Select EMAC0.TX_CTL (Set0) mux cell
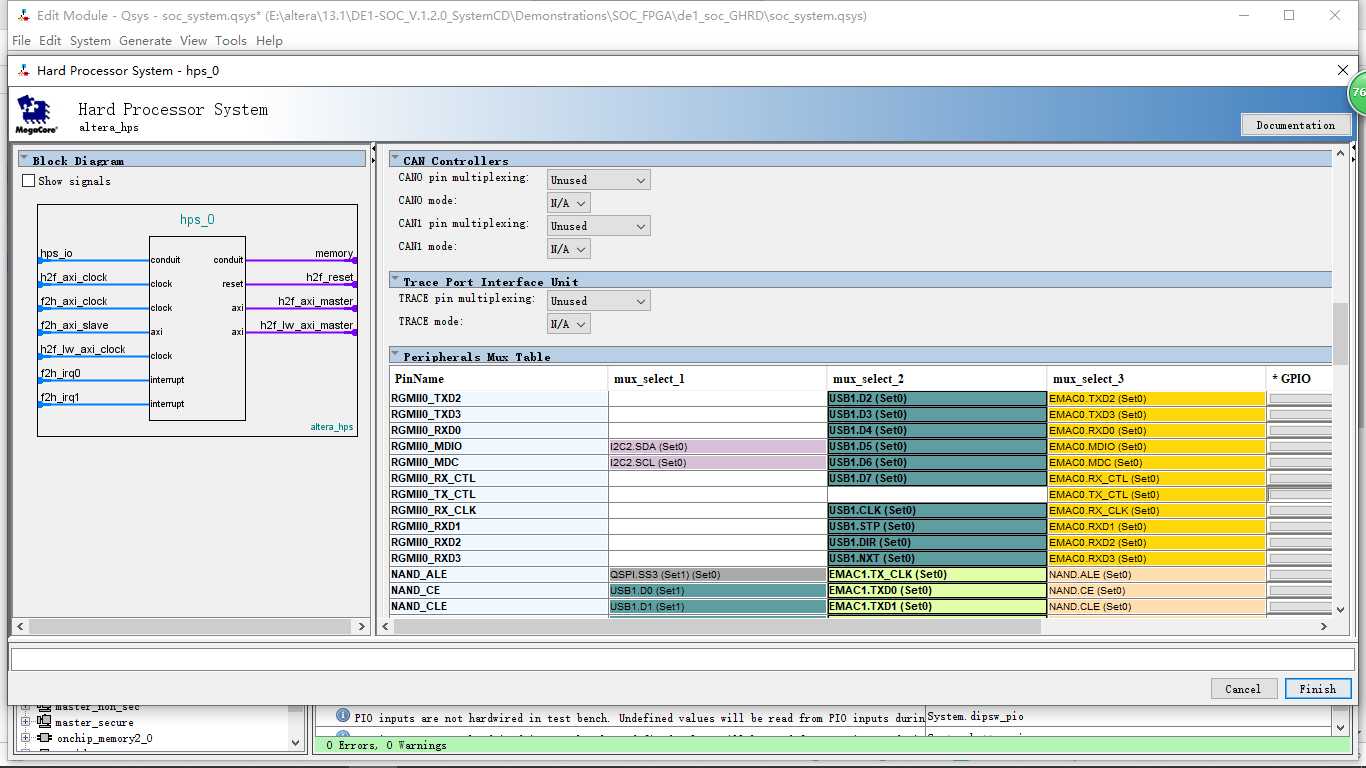 click(x=1157, y=494)
